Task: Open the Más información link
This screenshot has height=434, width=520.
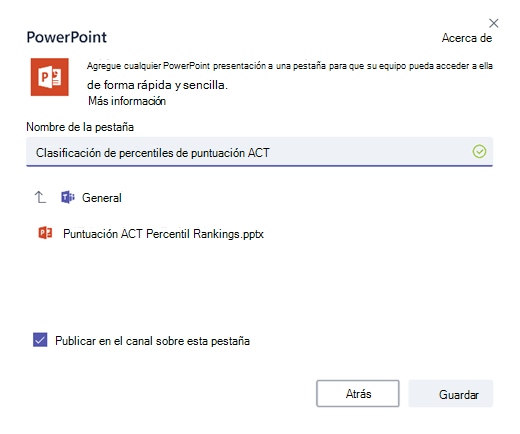Action: pyautogui.click(x=127, y=101)
